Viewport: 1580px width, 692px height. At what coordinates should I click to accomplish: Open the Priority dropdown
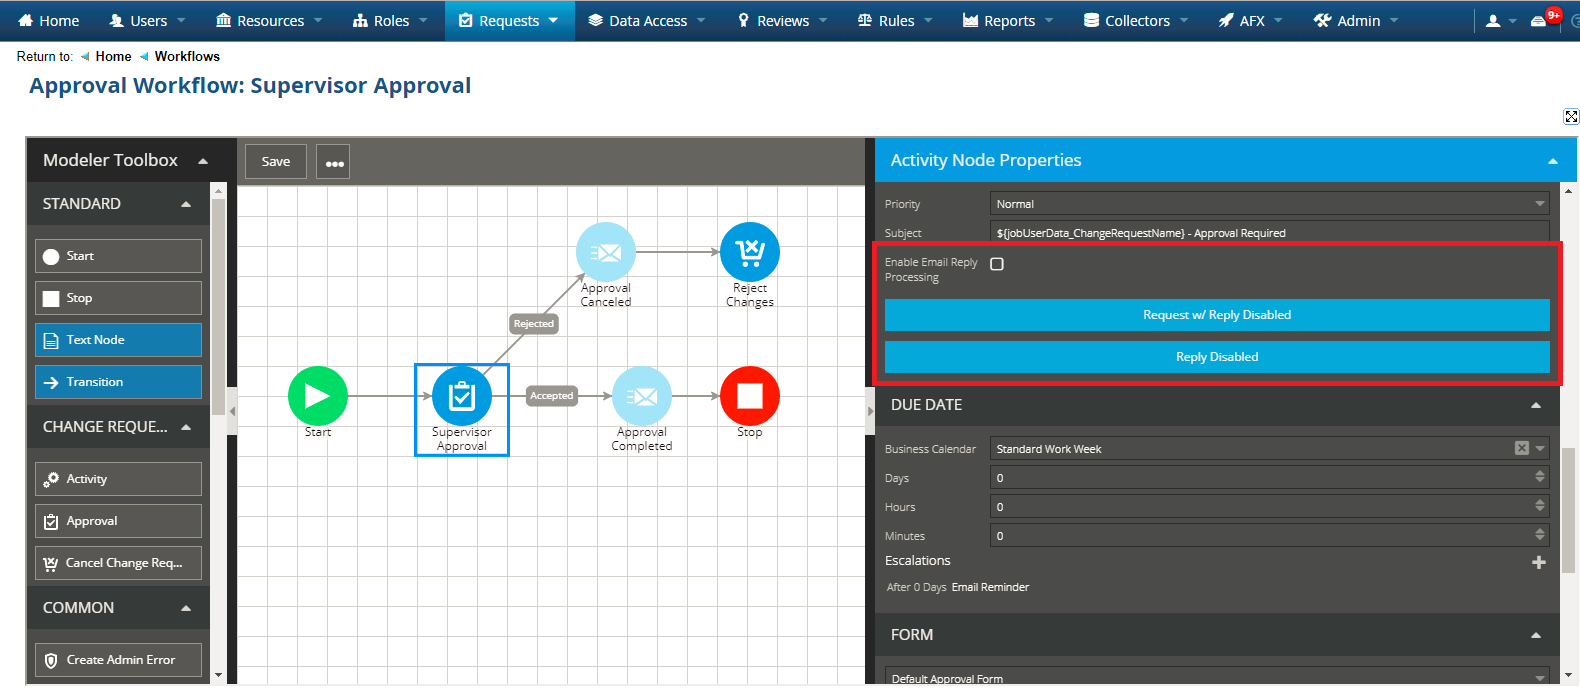pyautogui.click(x=1269, y=204)
